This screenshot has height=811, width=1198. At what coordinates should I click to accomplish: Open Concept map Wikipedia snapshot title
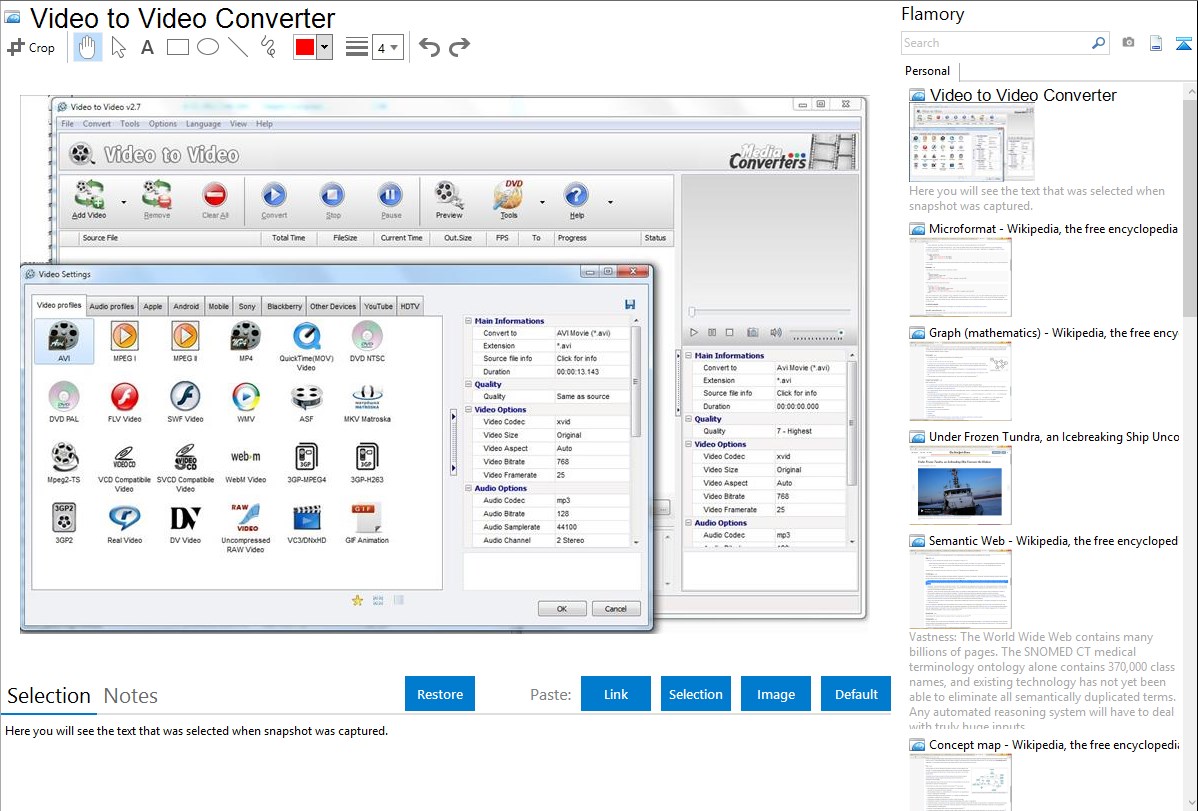1053,745
